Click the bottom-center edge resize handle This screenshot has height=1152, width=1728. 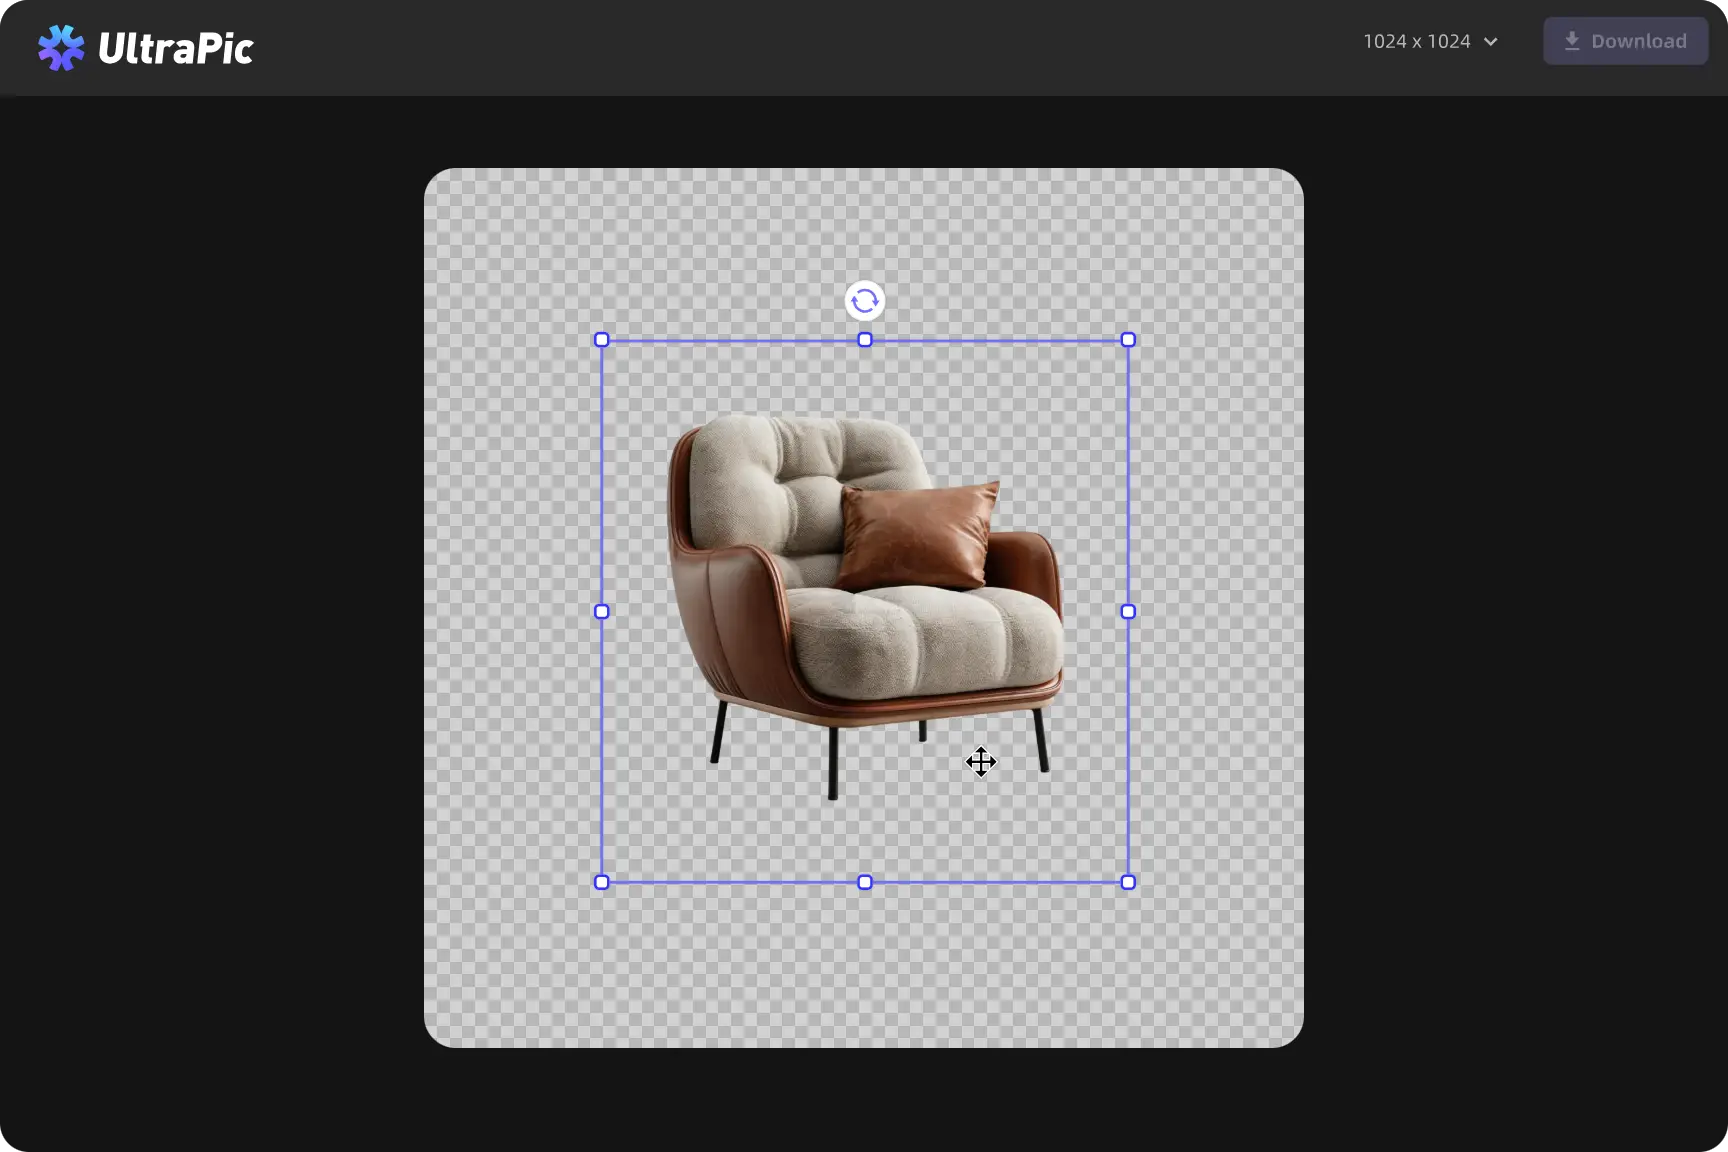pyautogui.click(x=865, y=882)
